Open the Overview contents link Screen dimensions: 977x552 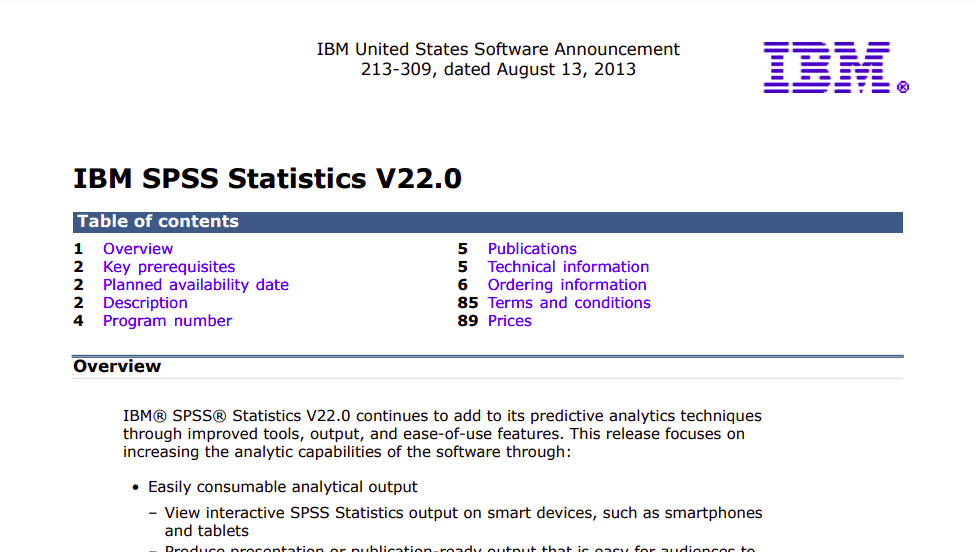point(137,249)
